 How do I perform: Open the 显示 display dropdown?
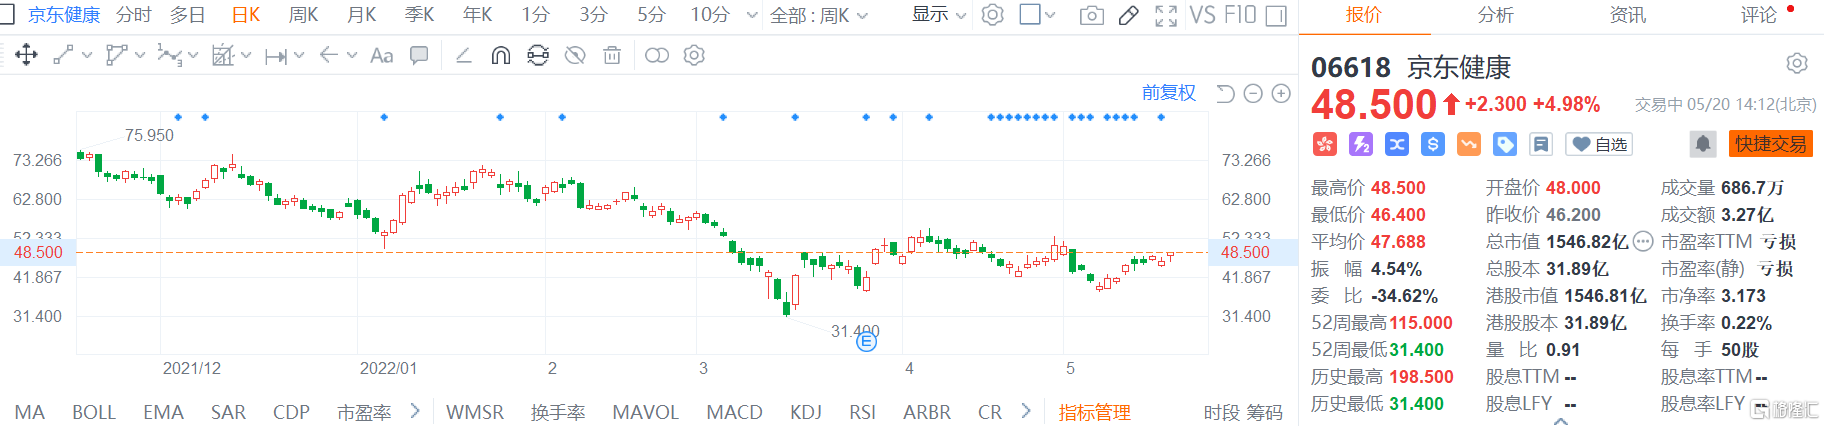[939, 15]
